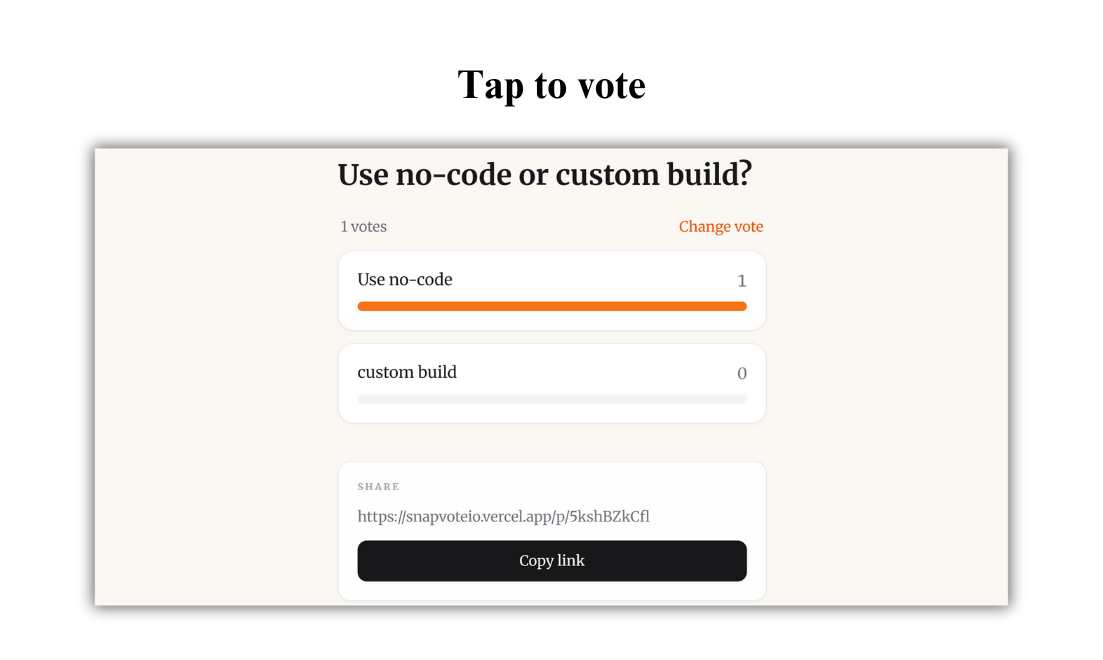
Task: Click the Use no-code progress bar
Action: 552,306
